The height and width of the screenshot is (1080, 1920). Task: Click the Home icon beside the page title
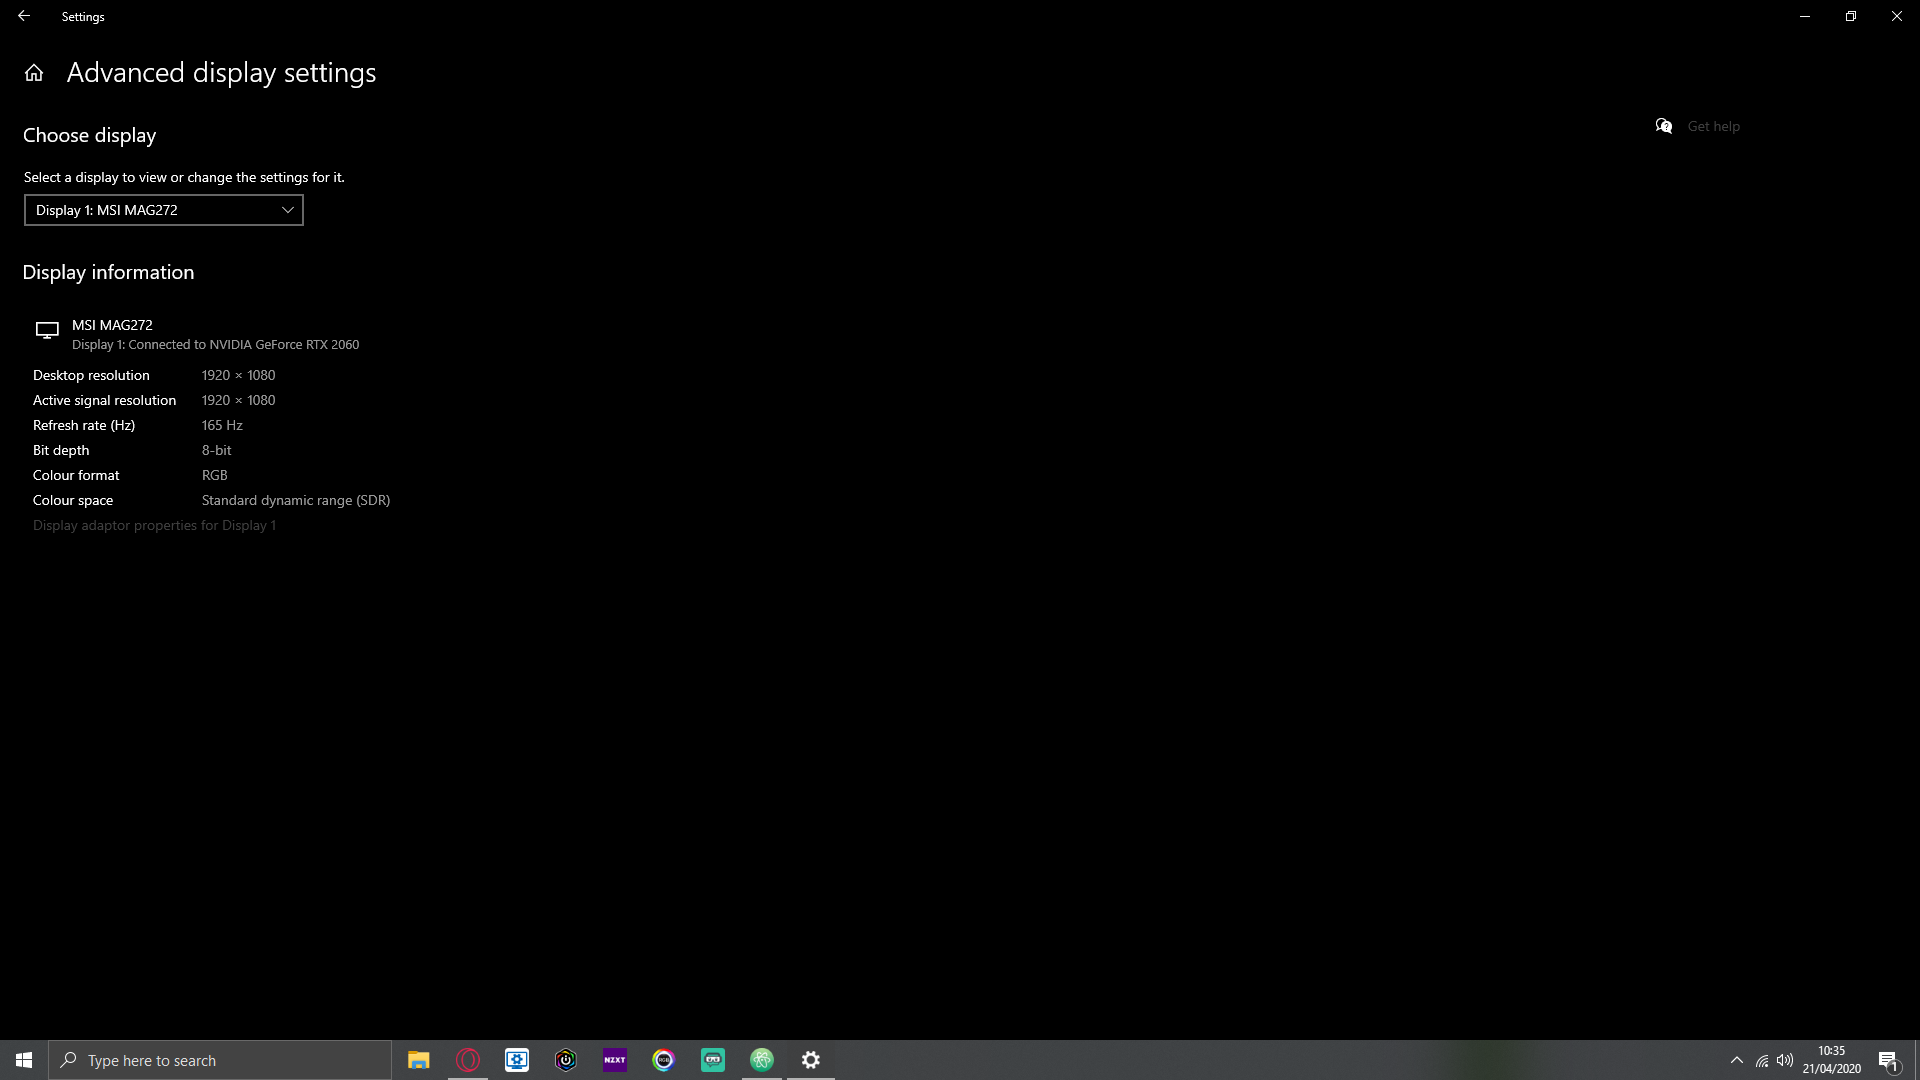tap(34, 73)
